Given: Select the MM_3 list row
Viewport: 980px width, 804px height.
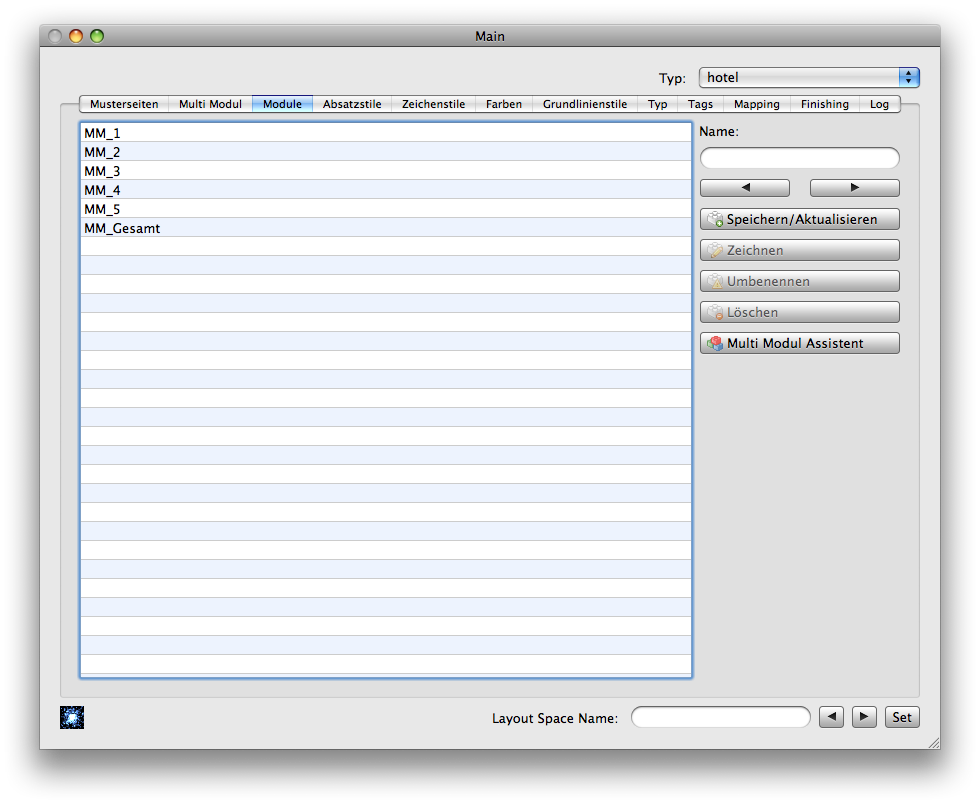Looking at the screenshot, I should (x=386, y=171).
